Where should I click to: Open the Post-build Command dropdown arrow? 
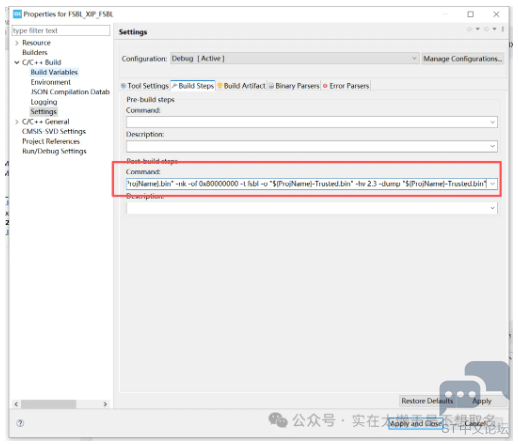(492, 184)
